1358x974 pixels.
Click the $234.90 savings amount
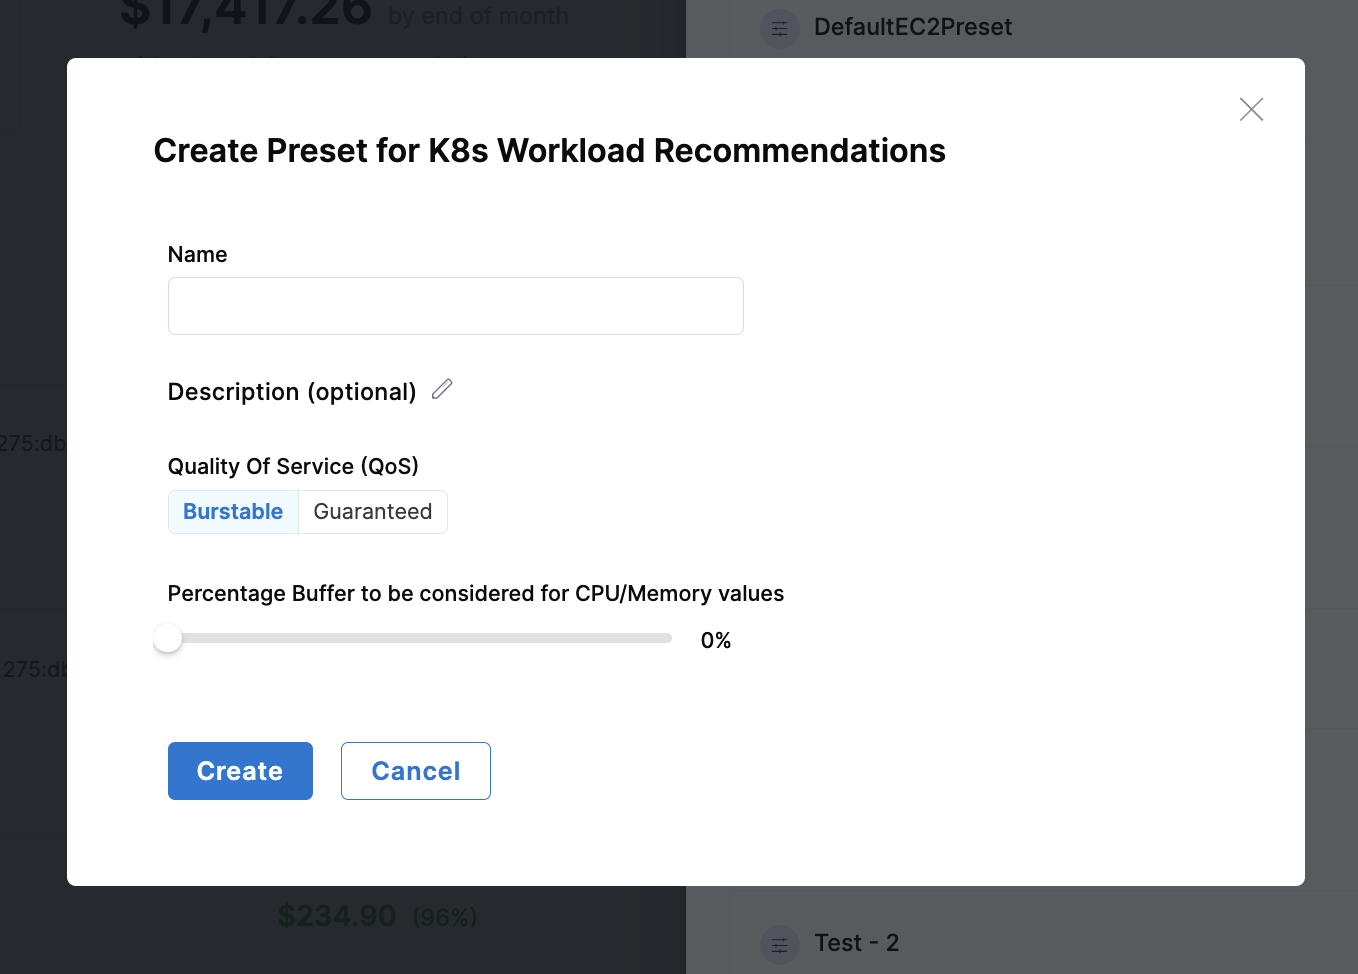336,916
